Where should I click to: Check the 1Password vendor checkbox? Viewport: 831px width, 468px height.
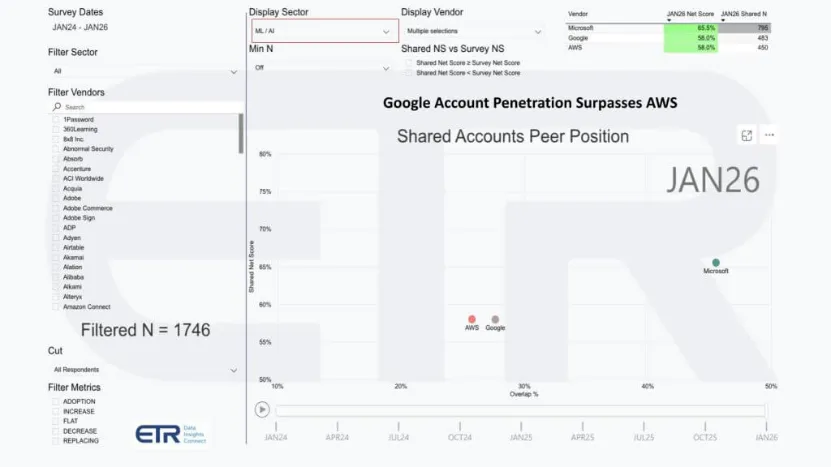click(56, 119)
